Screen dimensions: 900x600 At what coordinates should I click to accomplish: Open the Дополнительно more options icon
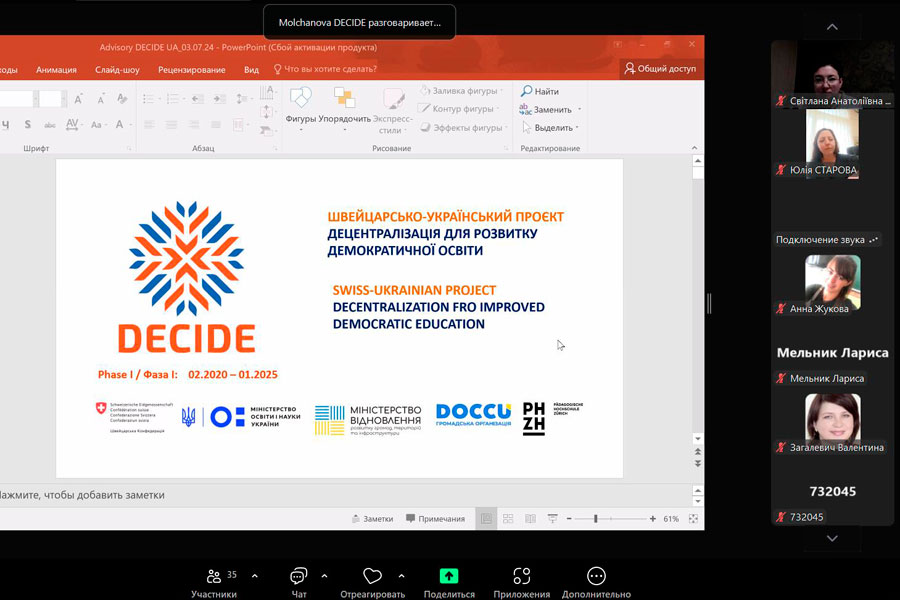tap(596, 576)
